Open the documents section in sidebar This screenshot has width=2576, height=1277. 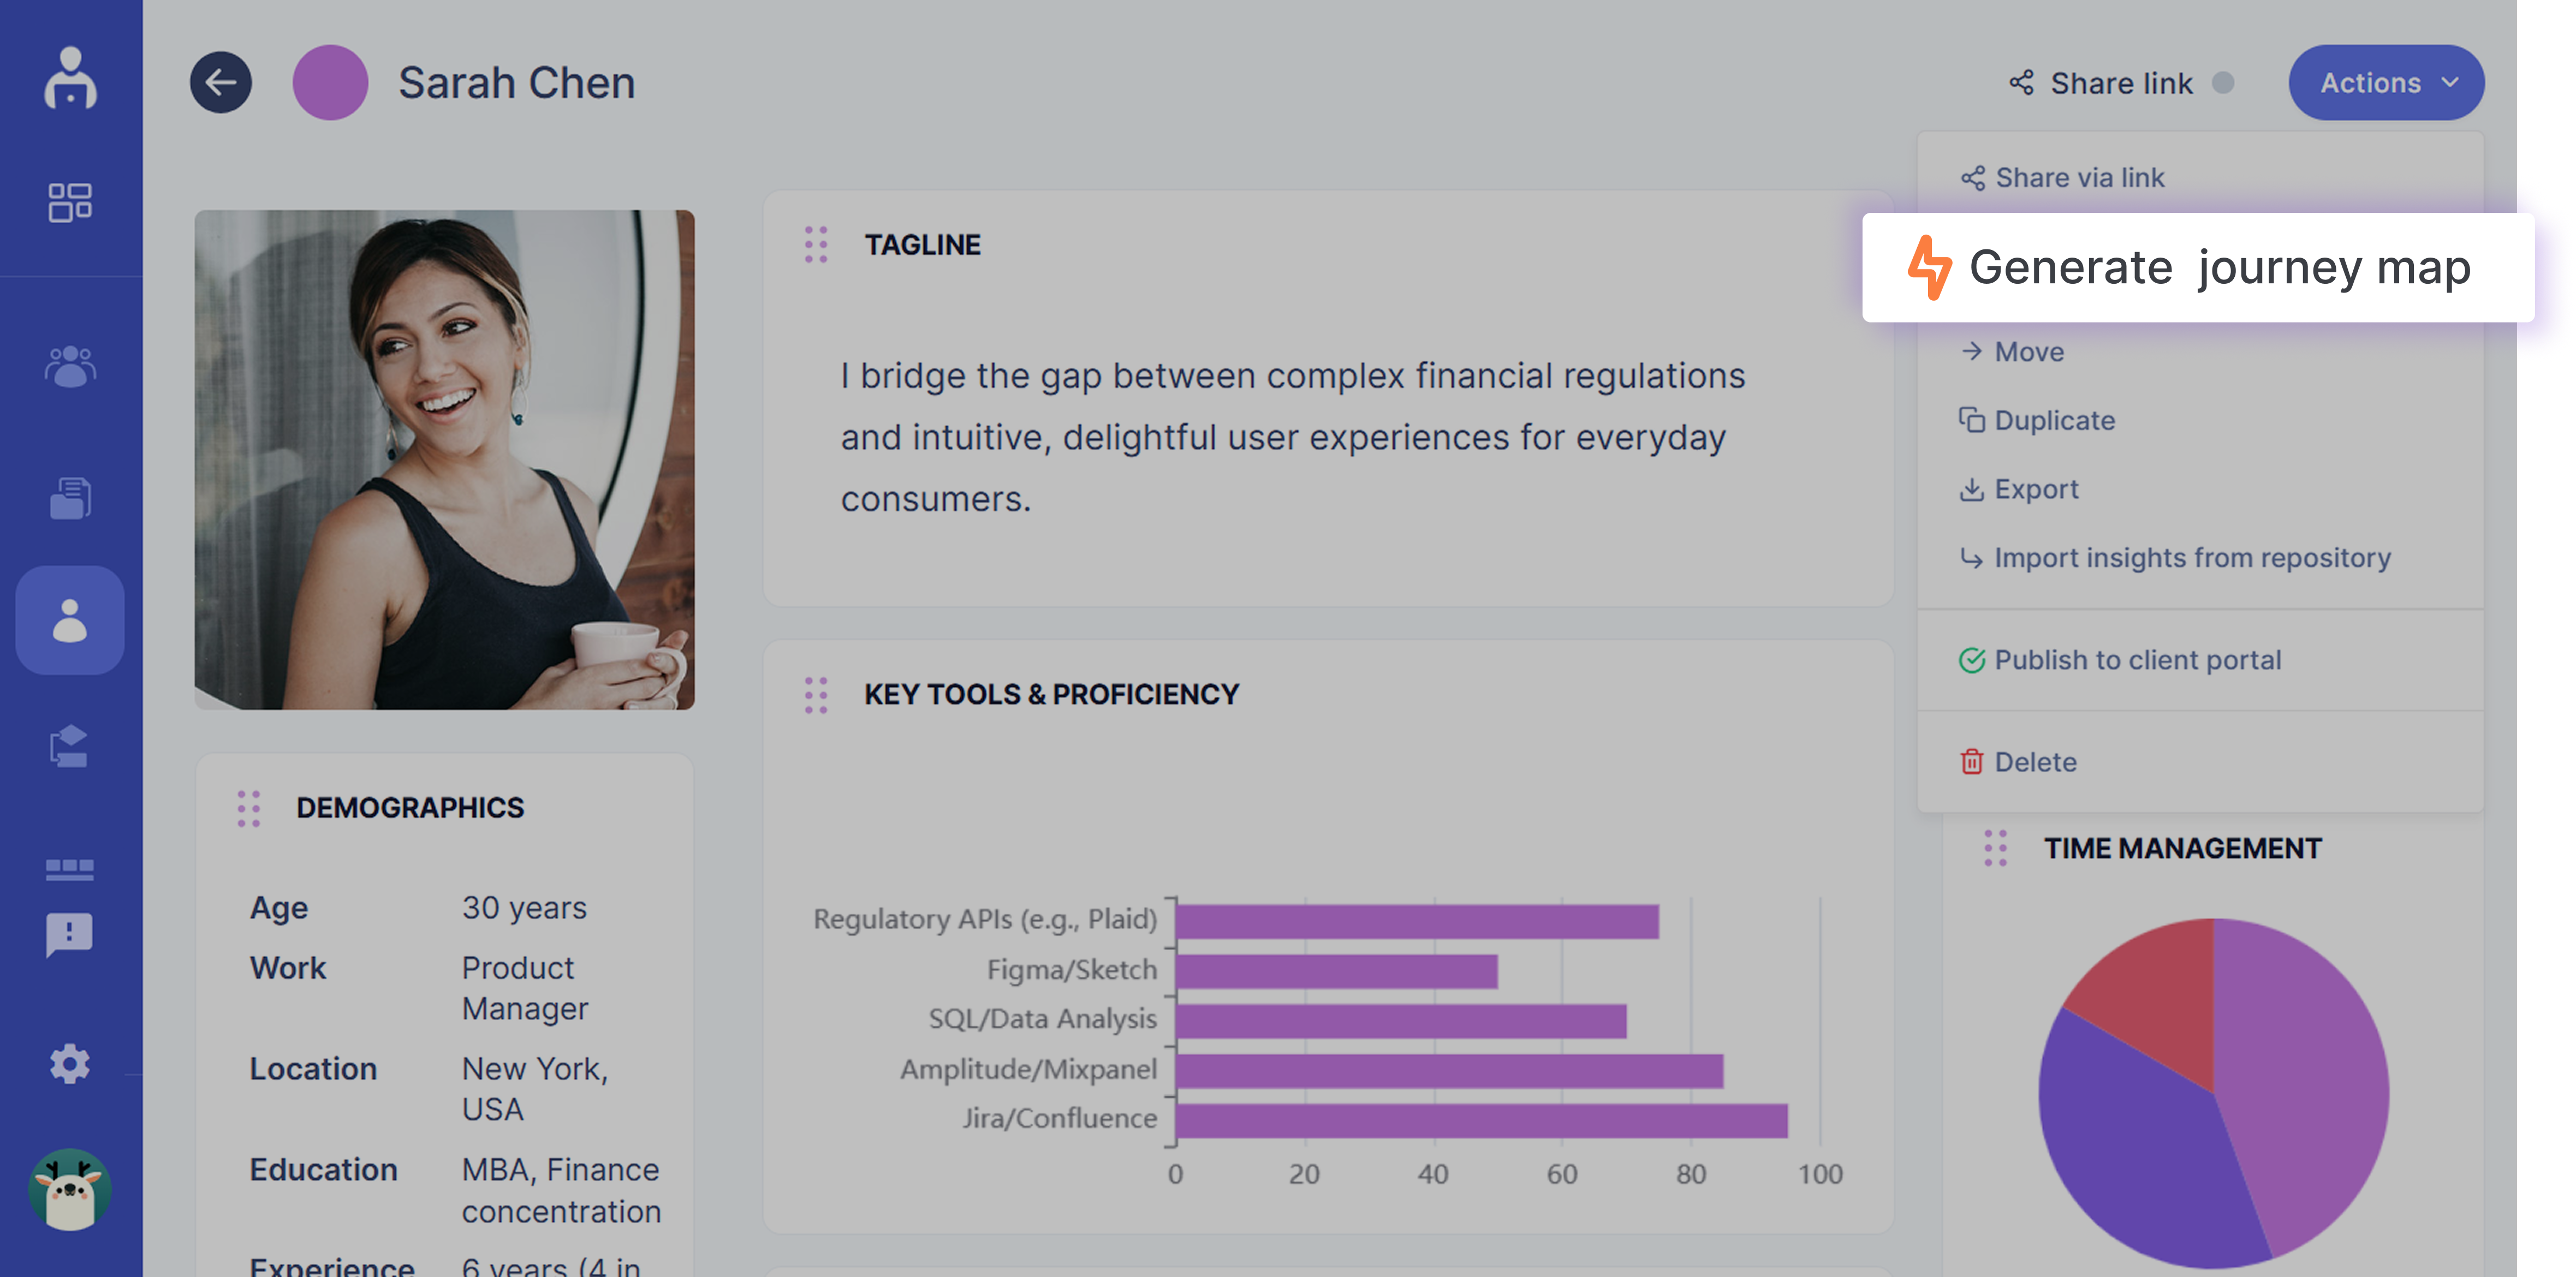pos(70,497)
